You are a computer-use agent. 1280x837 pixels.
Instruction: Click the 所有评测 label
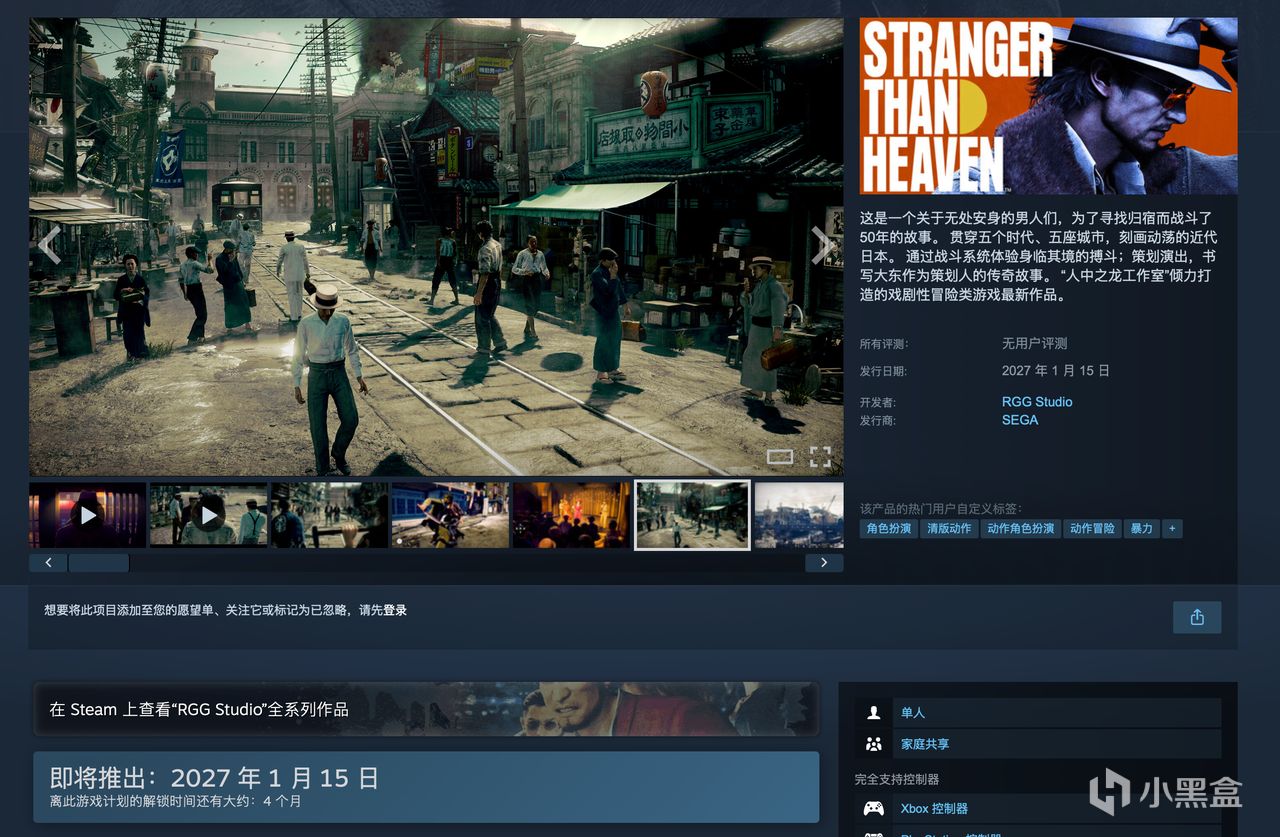(884, 344)
